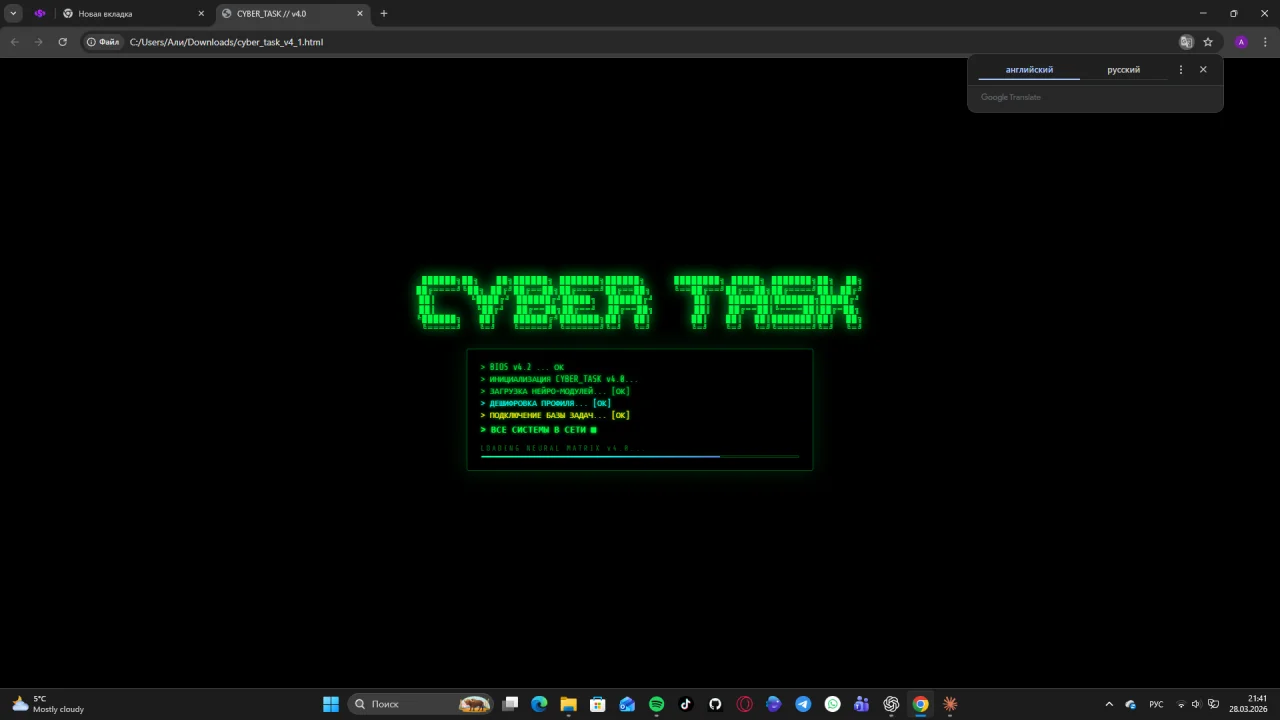Open Chrome's three-dot main menu
1280x720 pixels.
[1265, 42]
